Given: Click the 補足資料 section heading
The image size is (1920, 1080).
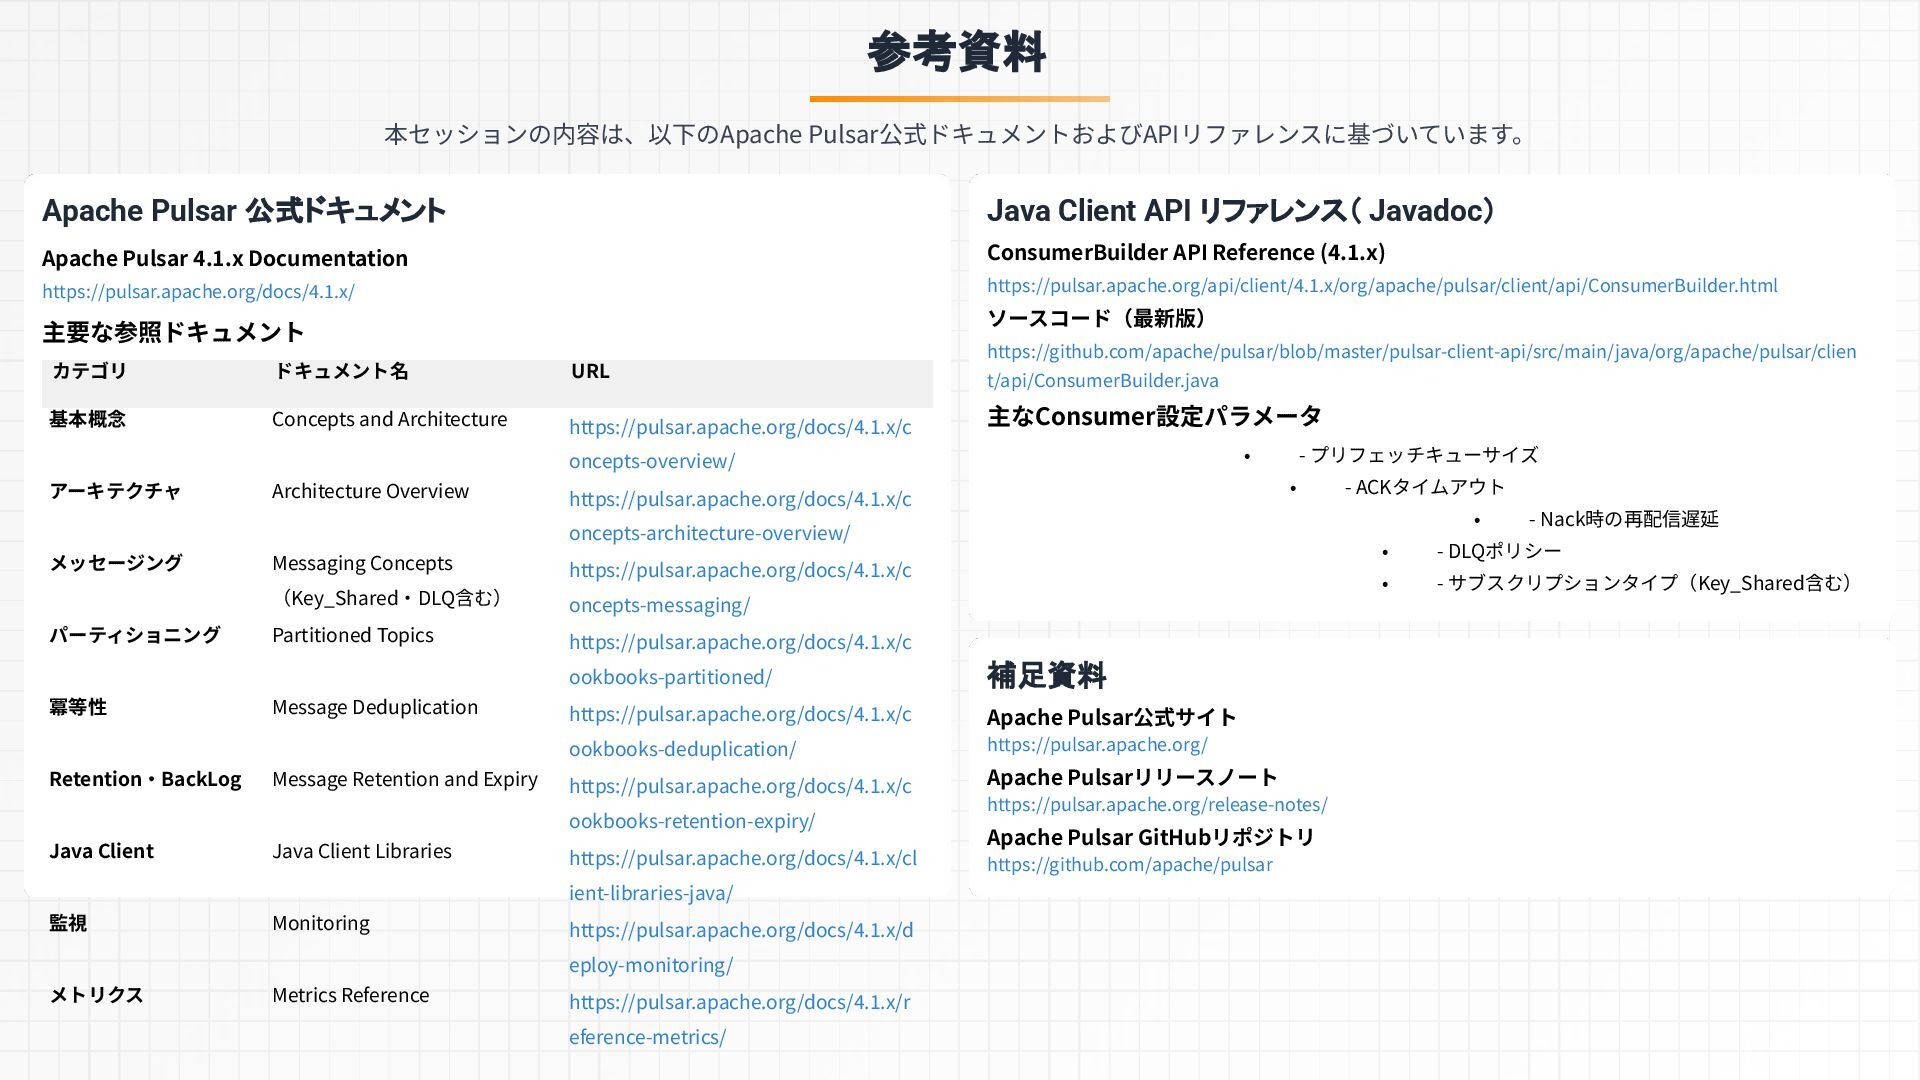Looking at the screenshot, I should [1046, 675].
